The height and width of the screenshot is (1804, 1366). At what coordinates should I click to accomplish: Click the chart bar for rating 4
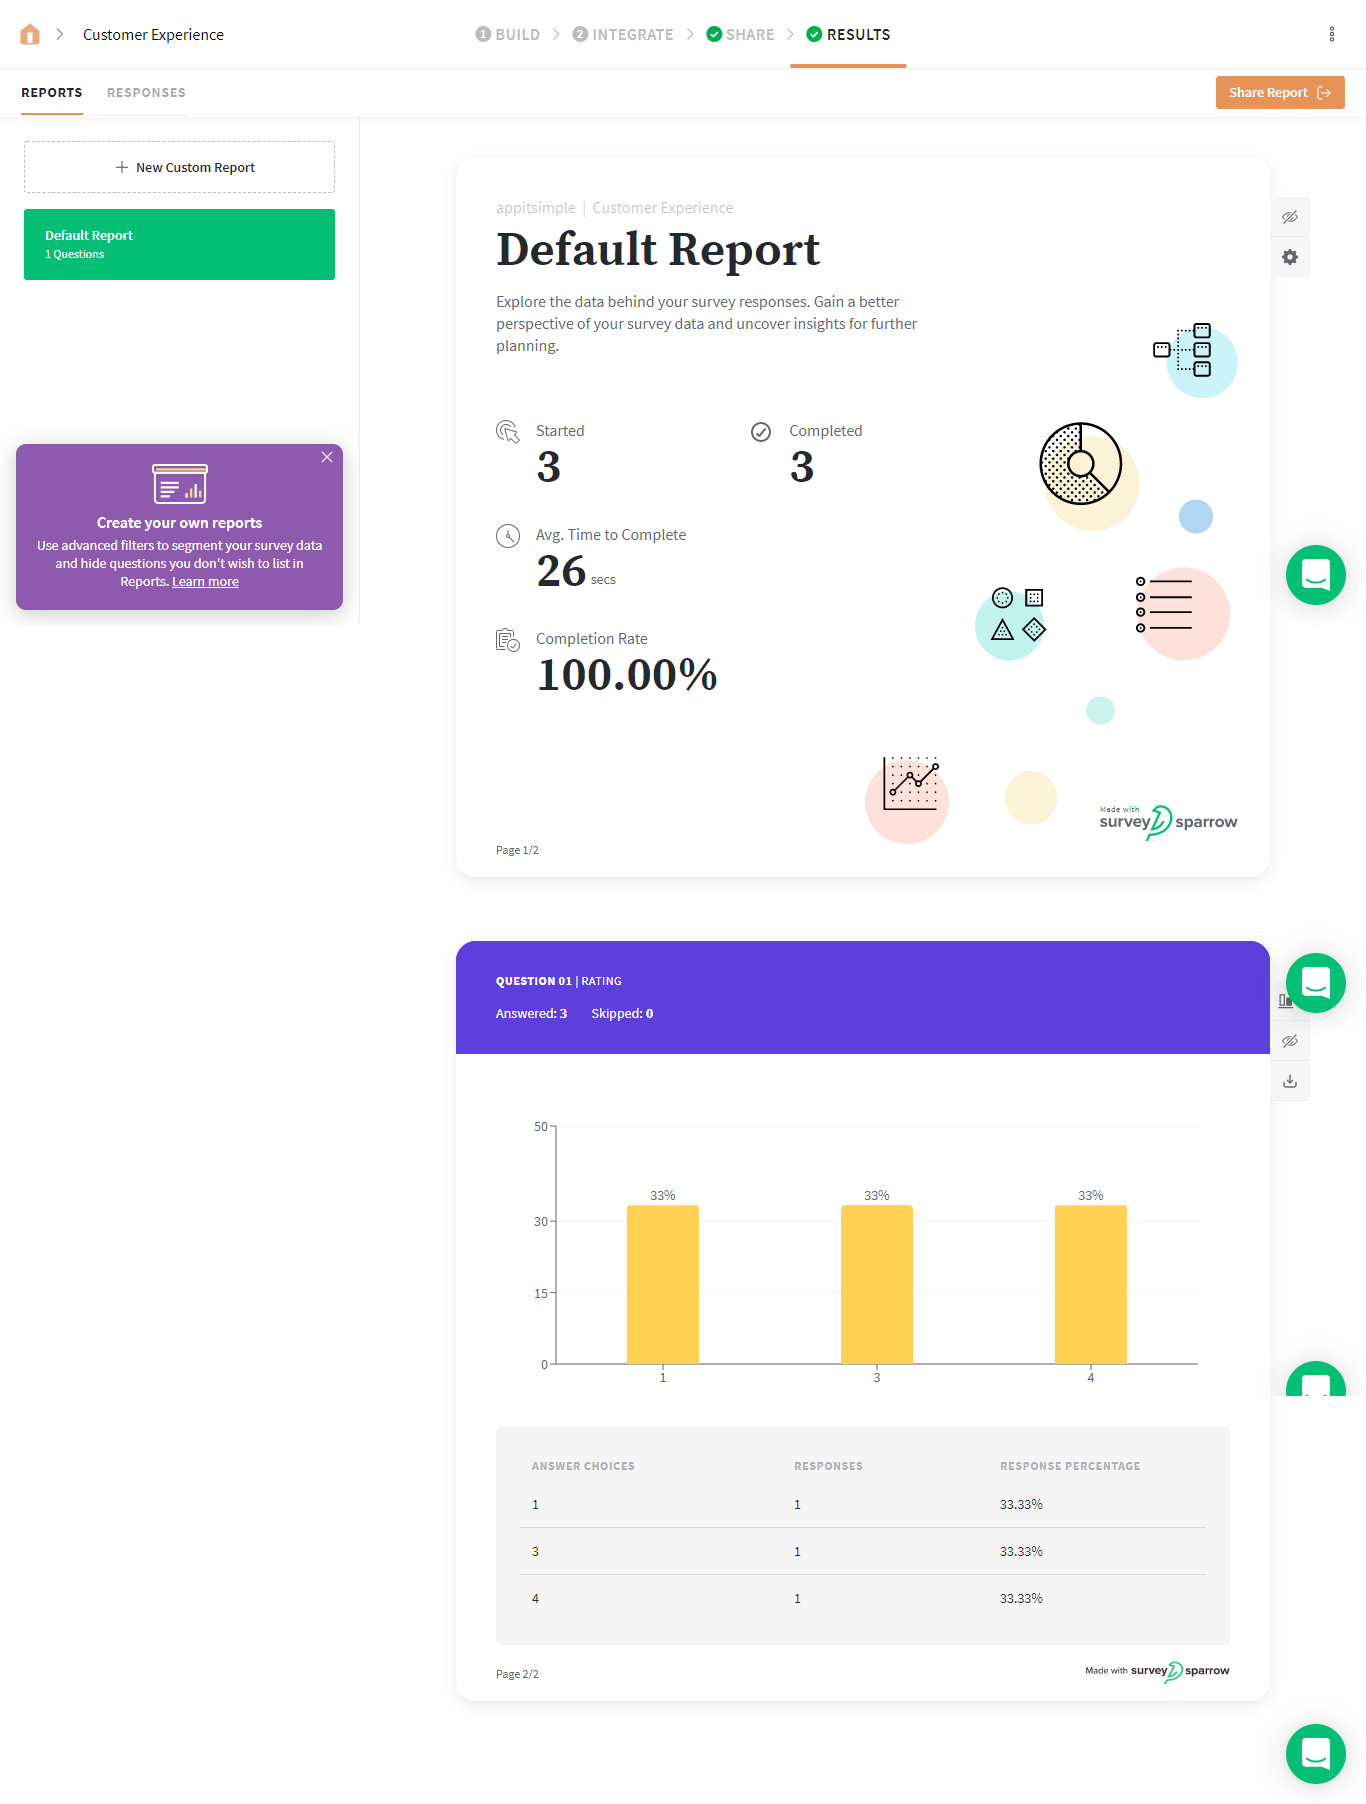pyautogui.click(x=1090, y=1284)
